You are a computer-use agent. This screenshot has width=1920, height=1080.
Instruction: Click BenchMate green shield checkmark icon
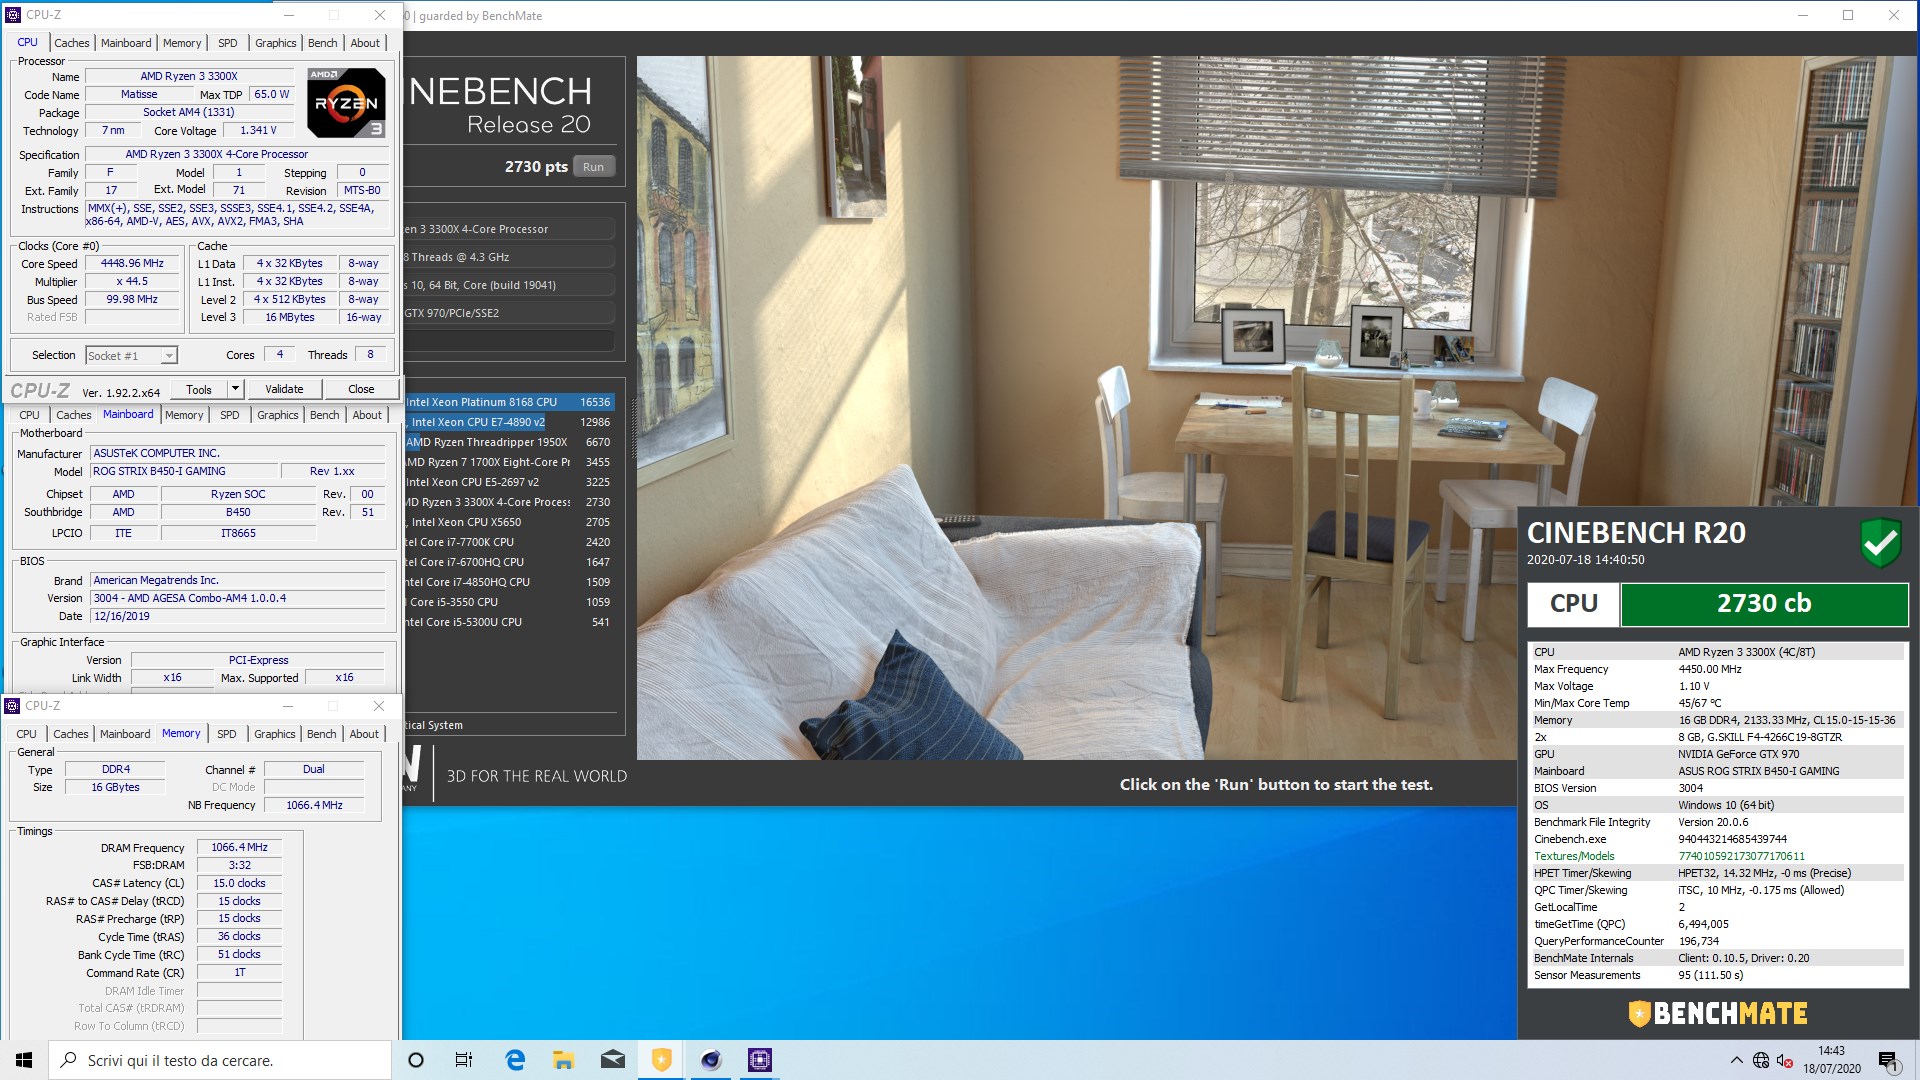1880,542
